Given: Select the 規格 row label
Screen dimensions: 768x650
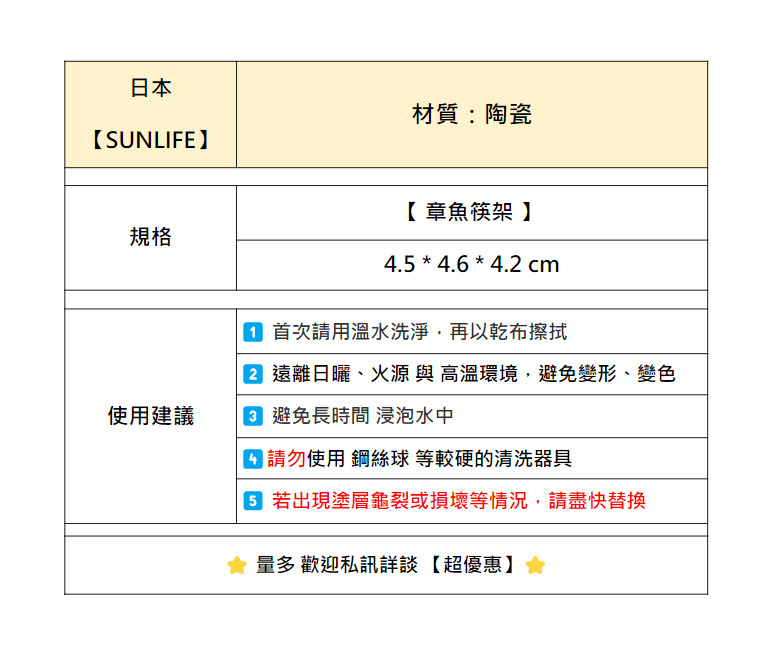Looking at the screenshot, I should [x=150, y=237].
